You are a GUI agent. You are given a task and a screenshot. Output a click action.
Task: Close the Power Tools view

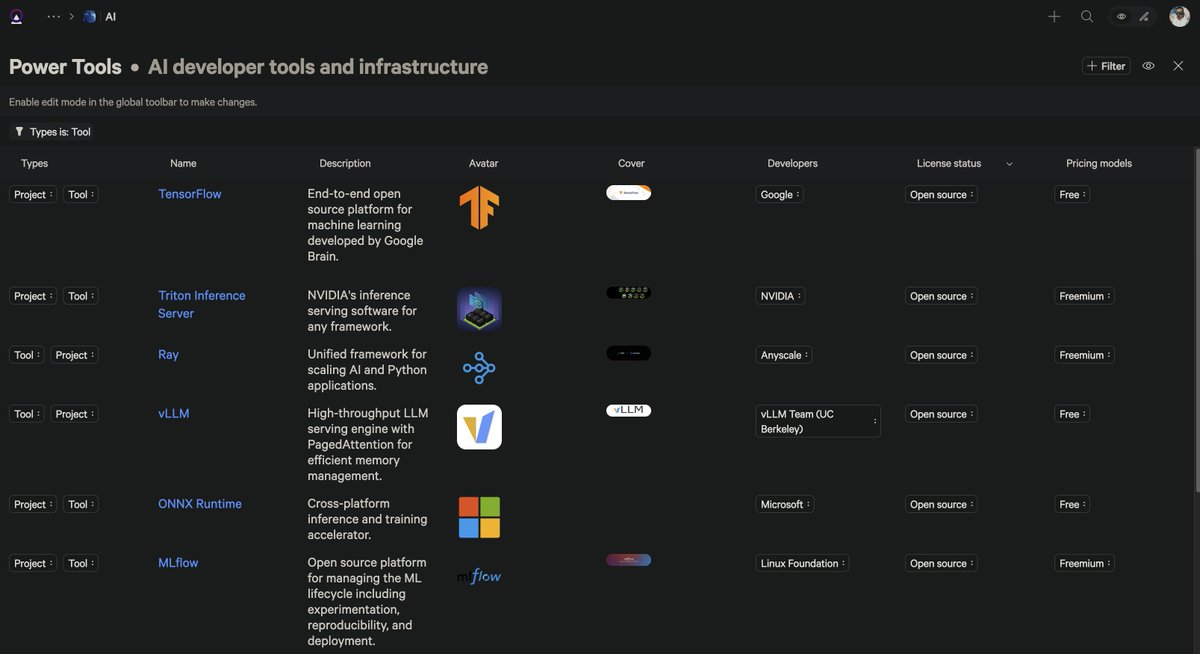(1178, 66)
